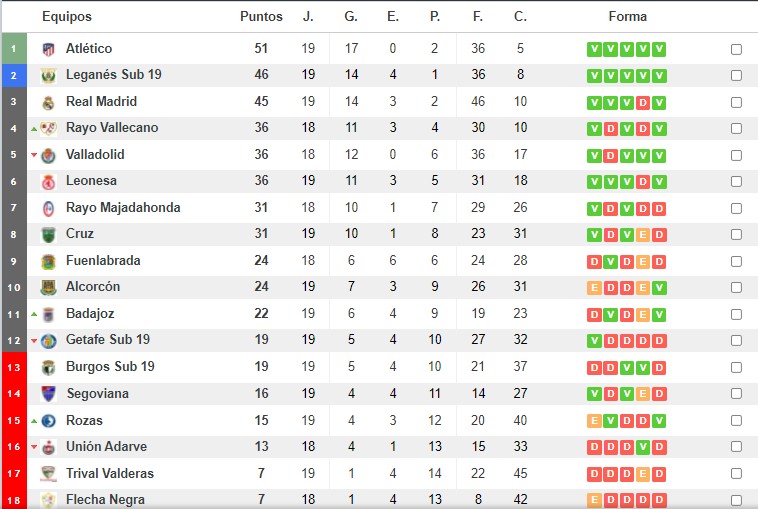
Task: Sort table by Puntos column header
Action: click(261, 17)
